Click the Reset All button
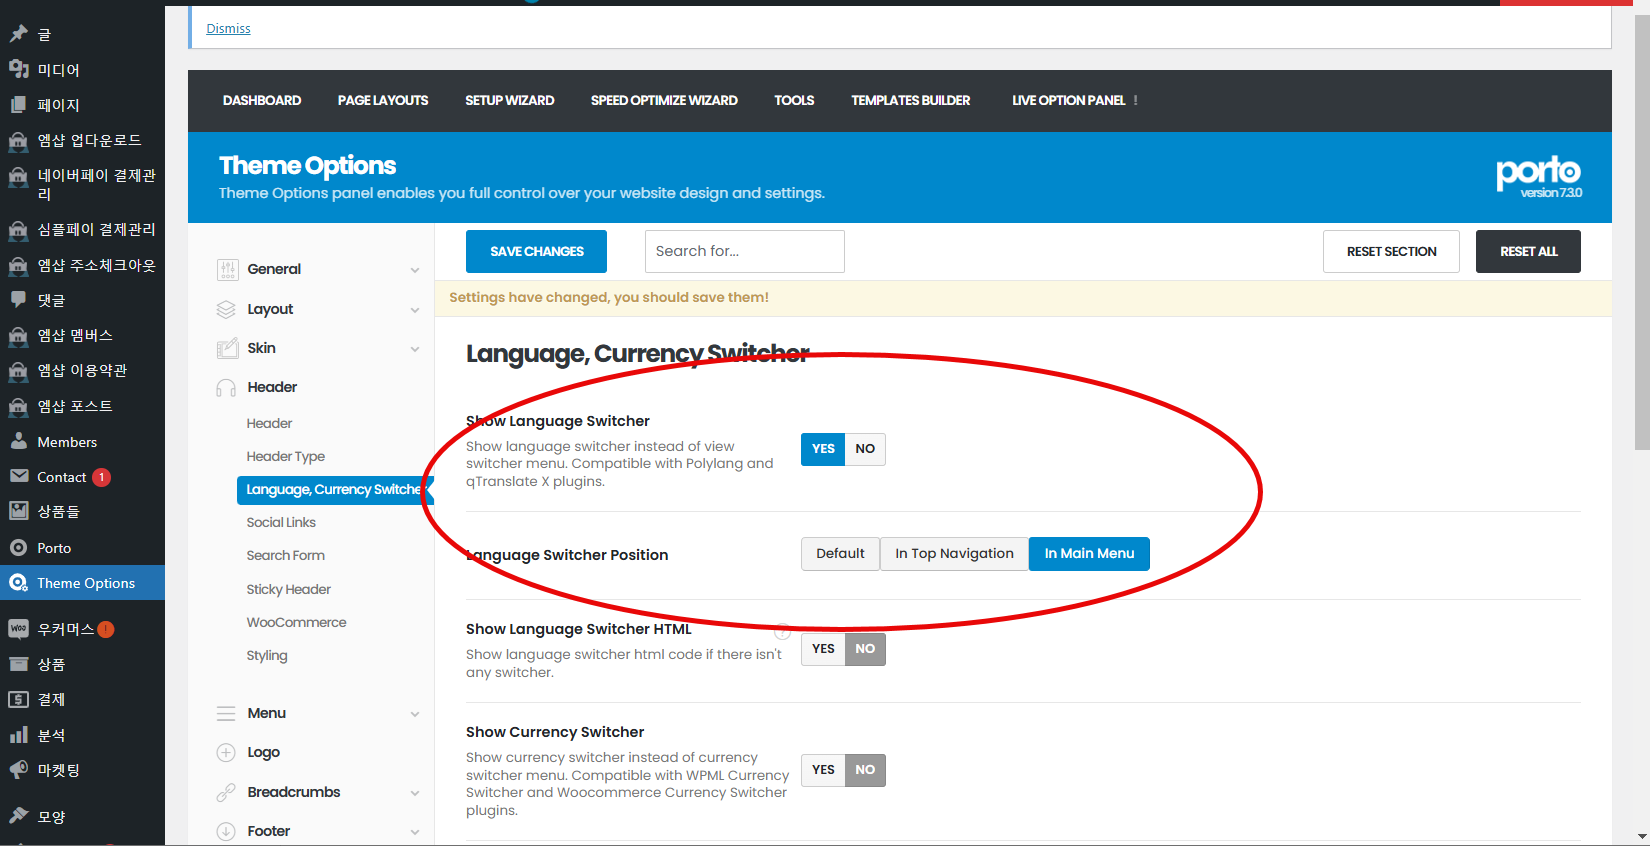Viewport: 1650px width, 846px height. [x=1528, y=252]
